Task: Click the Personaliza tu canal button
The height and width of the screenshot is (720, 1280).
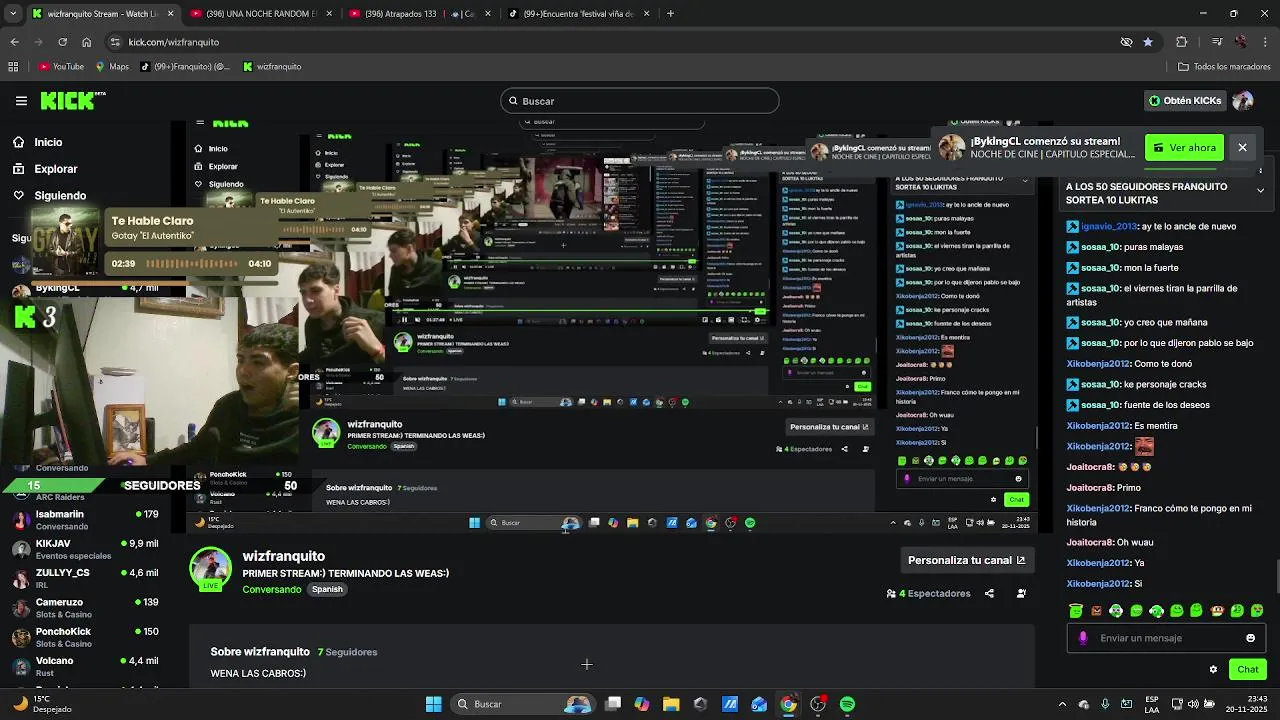Action: click(x=966, y=560)
